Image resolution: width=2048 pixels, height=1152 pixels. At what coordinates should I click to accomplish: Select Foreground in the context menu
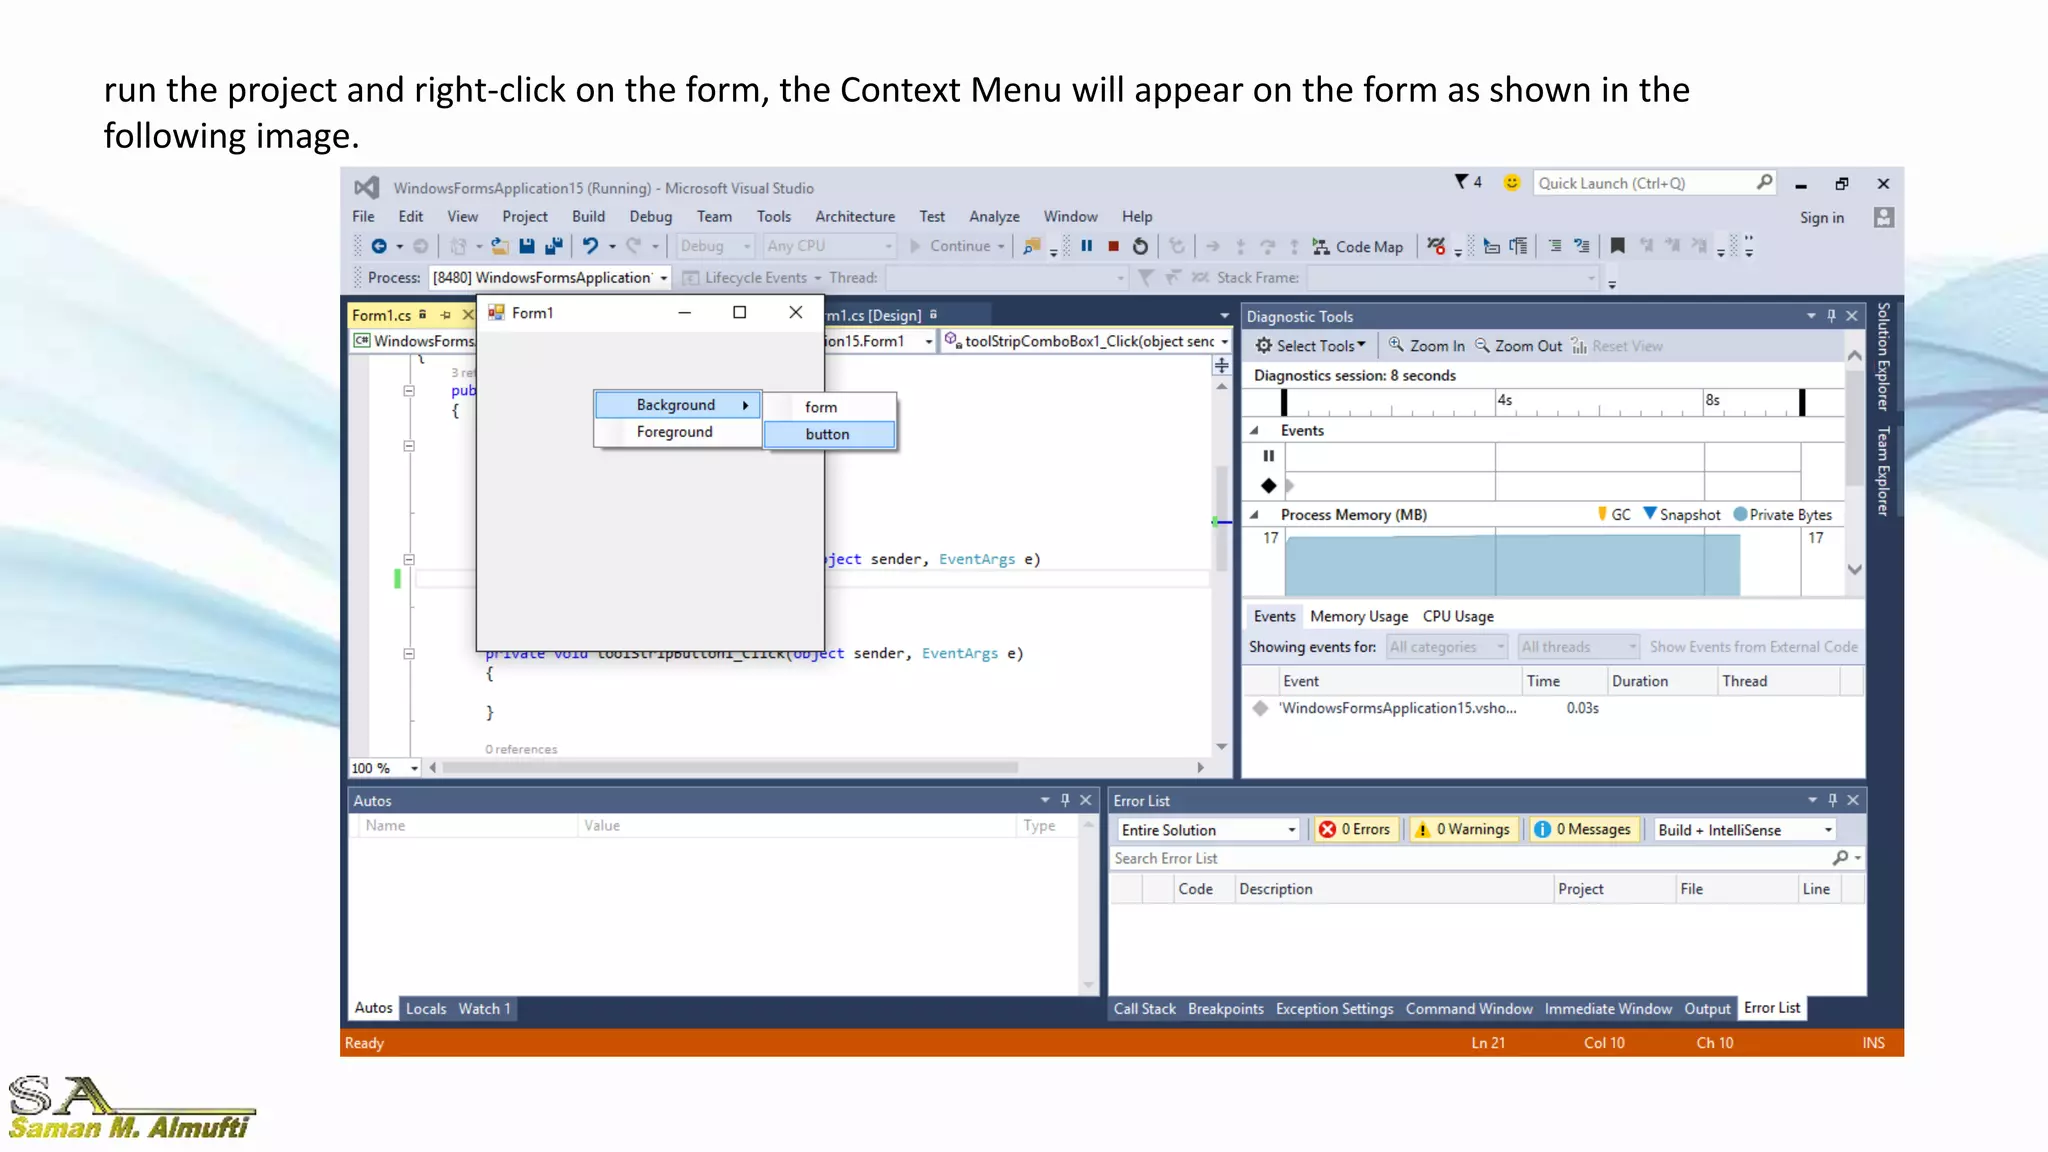pyautogui.click(x=677, y=432)
